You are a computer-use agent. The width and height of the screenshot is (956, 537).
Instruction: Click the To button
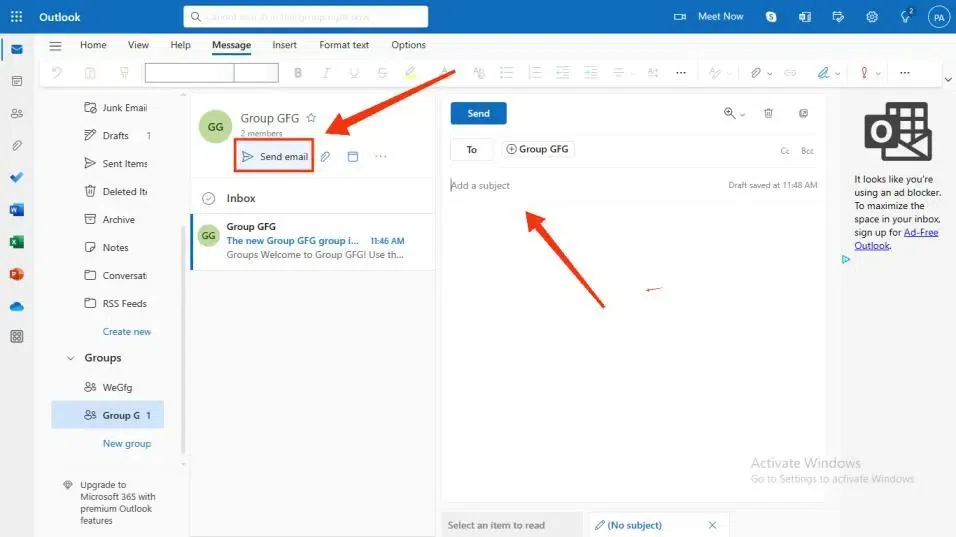[471, 149]
